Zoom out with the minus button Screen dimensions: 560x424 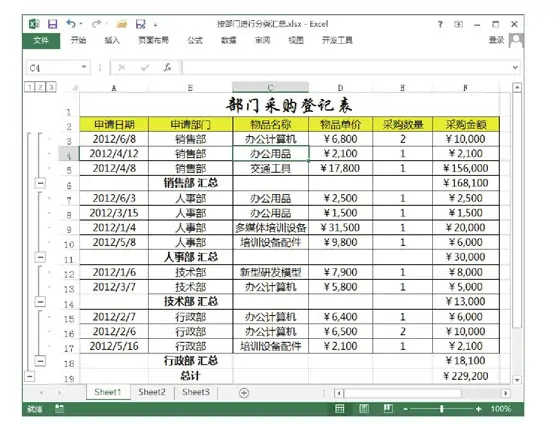click(405, 409)
